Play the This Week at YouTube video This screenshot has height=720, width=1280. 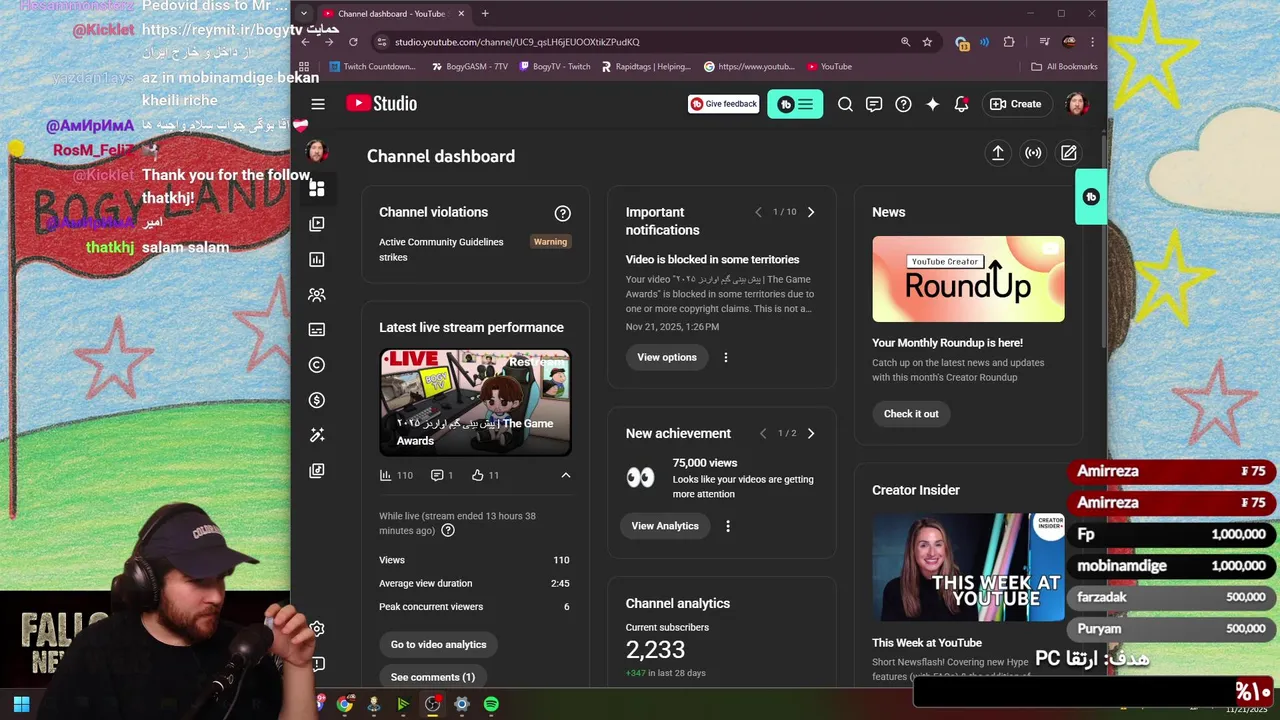pos(968,568)
